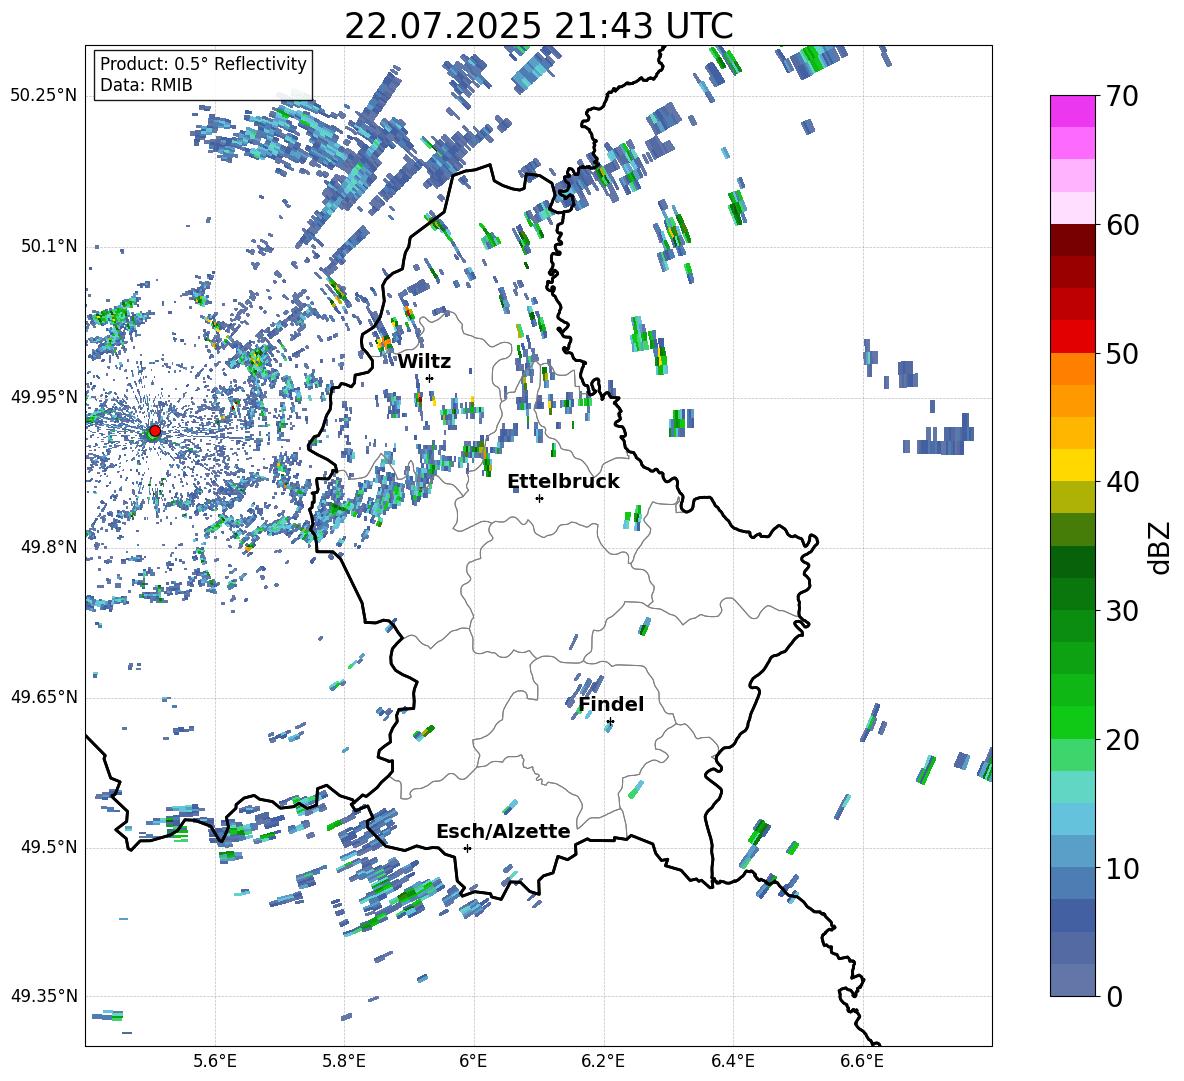This screenshot has width=1184, height=1081.
Task: Click the Wiltz city label
Action: 424,362
